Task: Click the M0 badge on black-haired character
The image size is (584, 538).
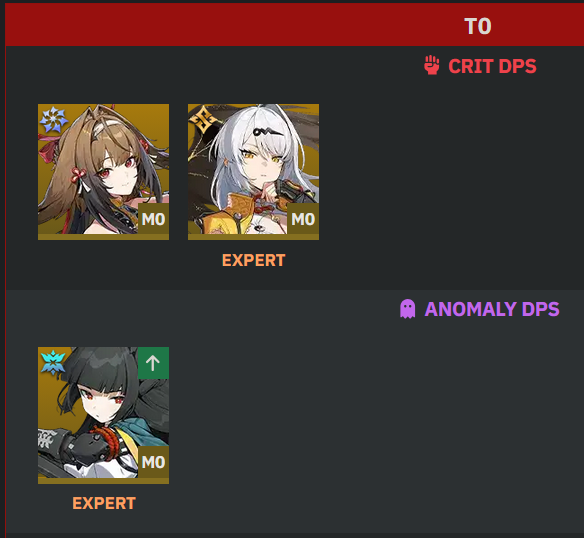Action: (x=153, y=462)
